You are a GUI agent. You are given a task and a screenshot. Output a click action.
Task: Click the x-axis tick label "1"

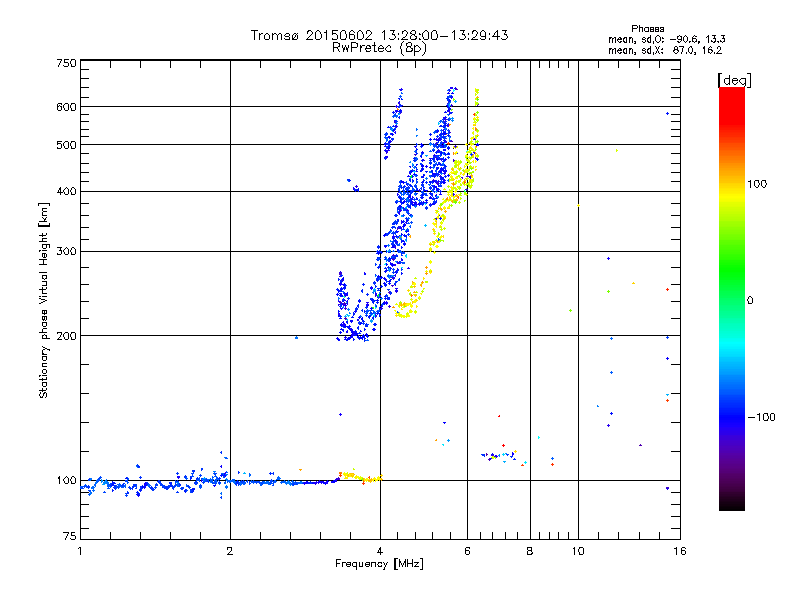coord(80,551)
